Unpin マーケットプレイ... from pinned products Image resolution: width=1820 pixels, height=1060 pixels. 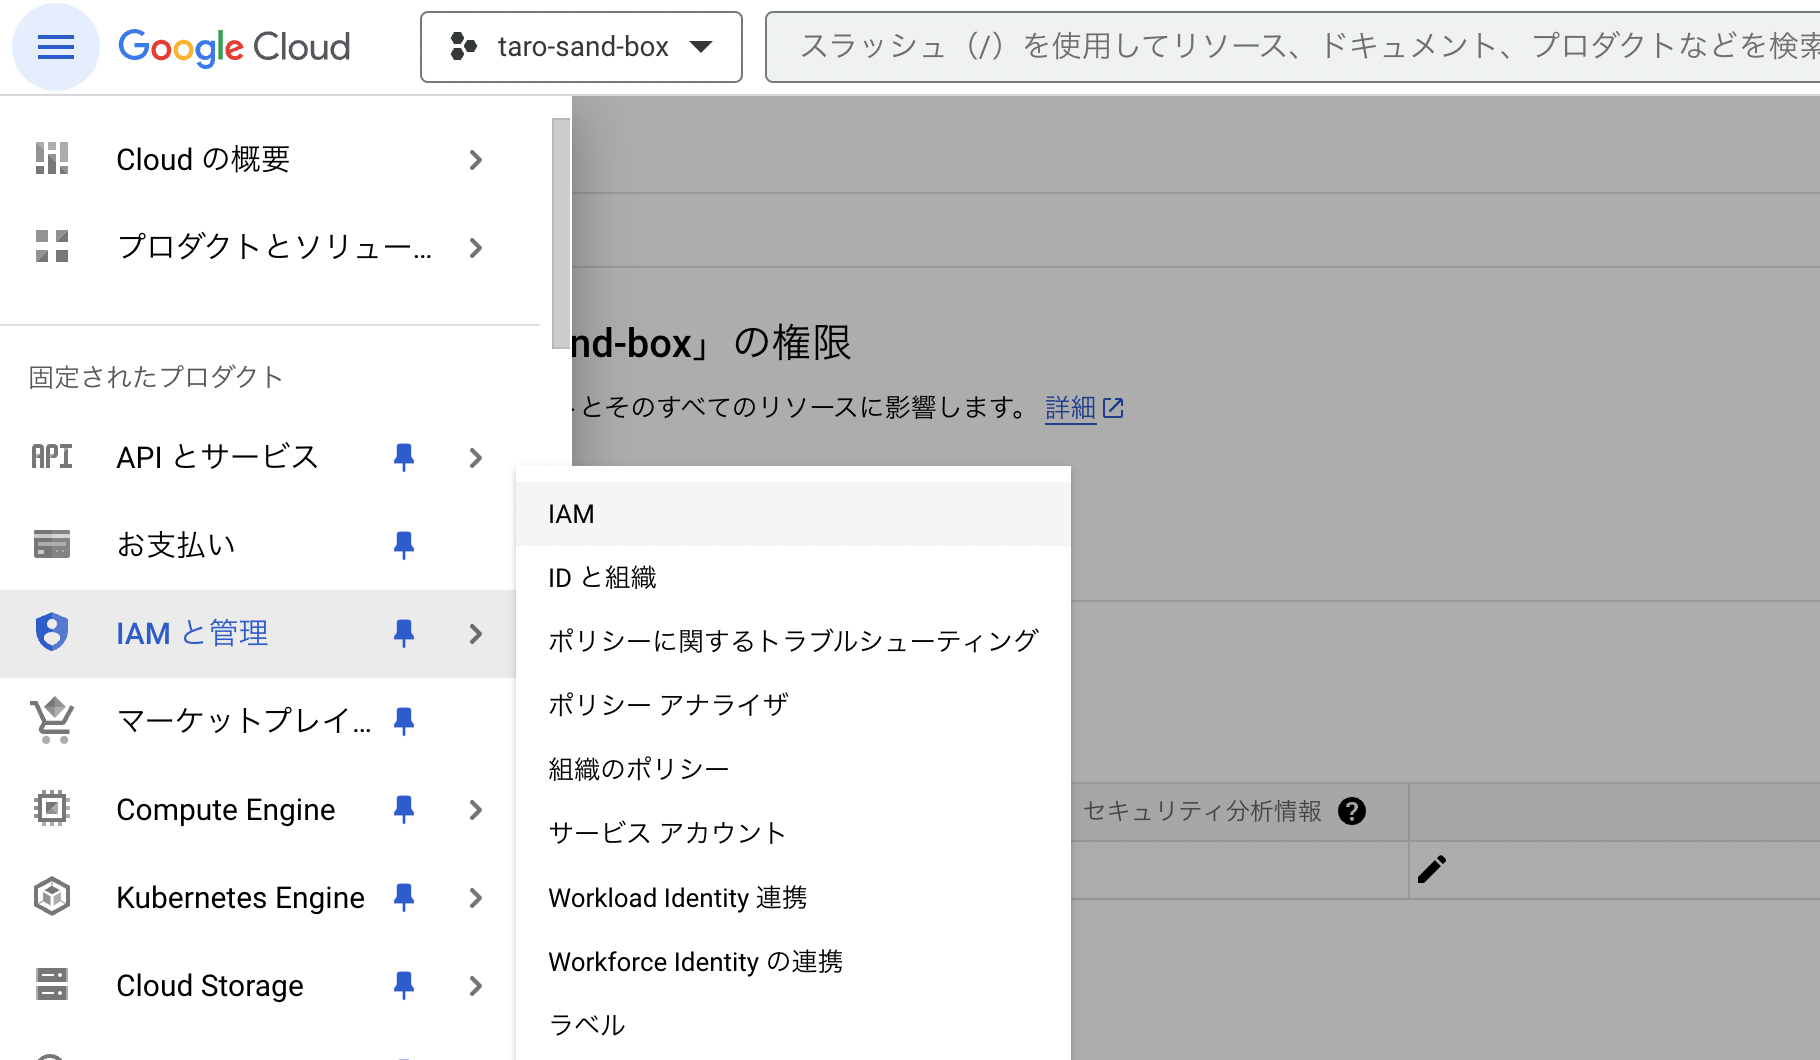[404, 721]
